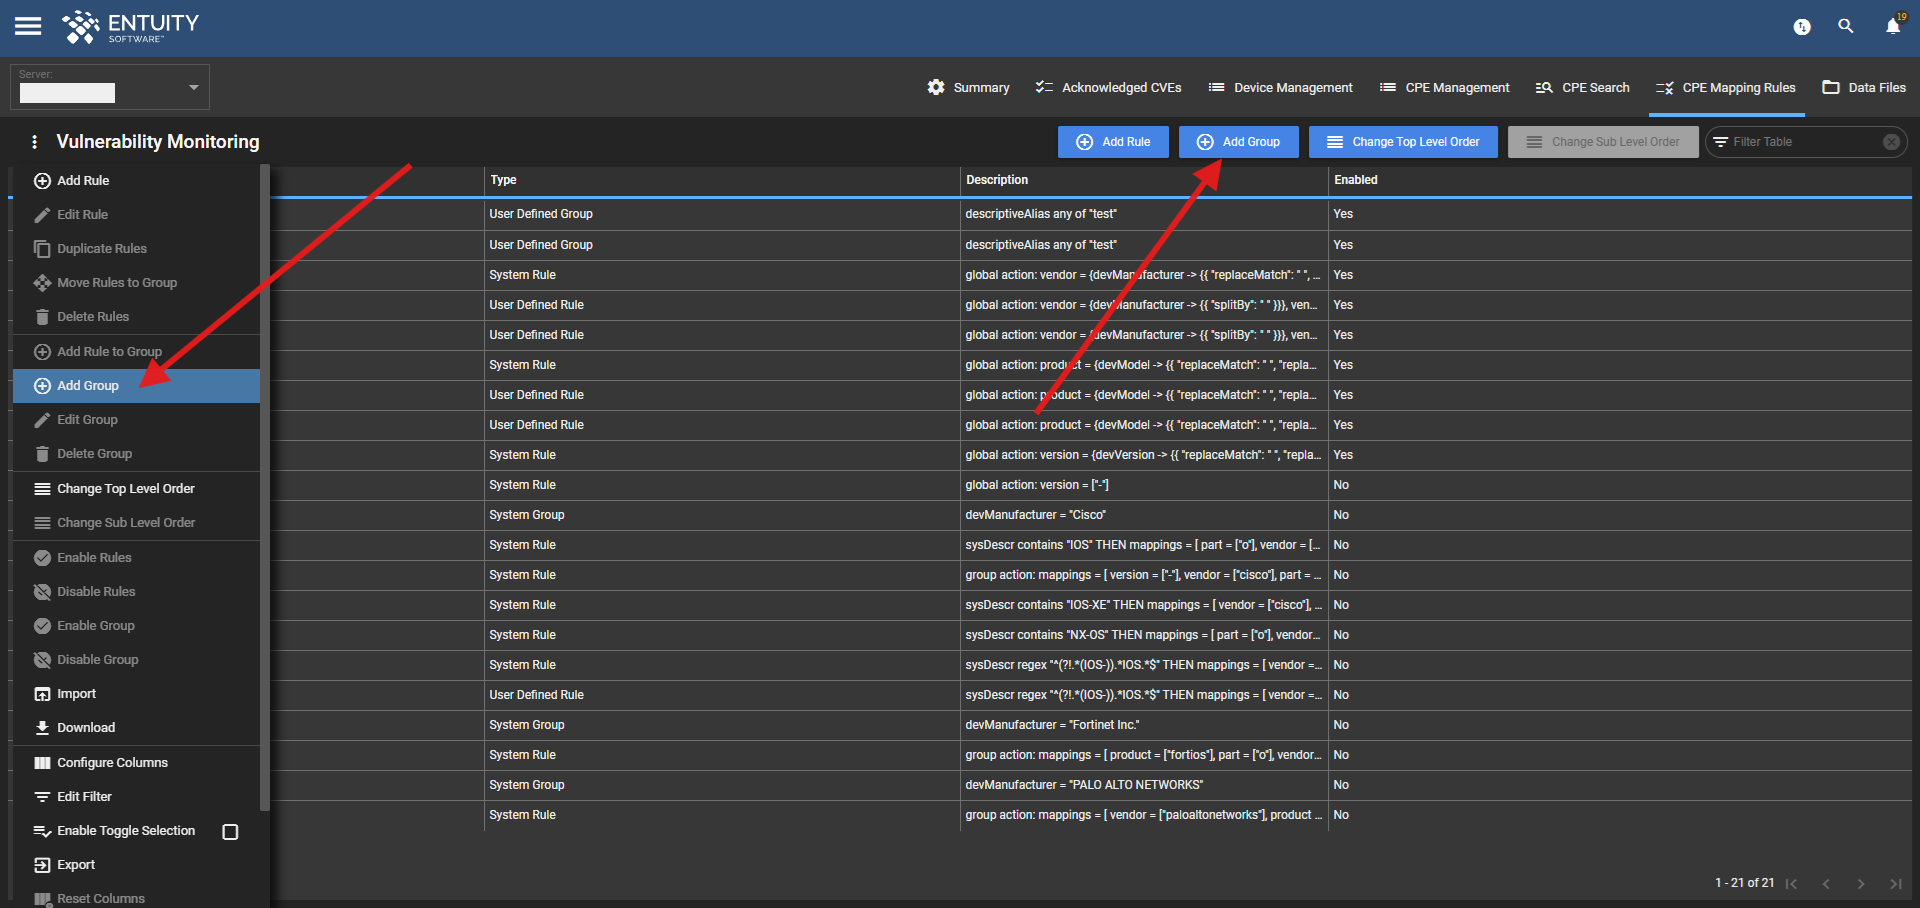Open the Device Management tab
The image size is (1920, 908).
coord(1280,87)
